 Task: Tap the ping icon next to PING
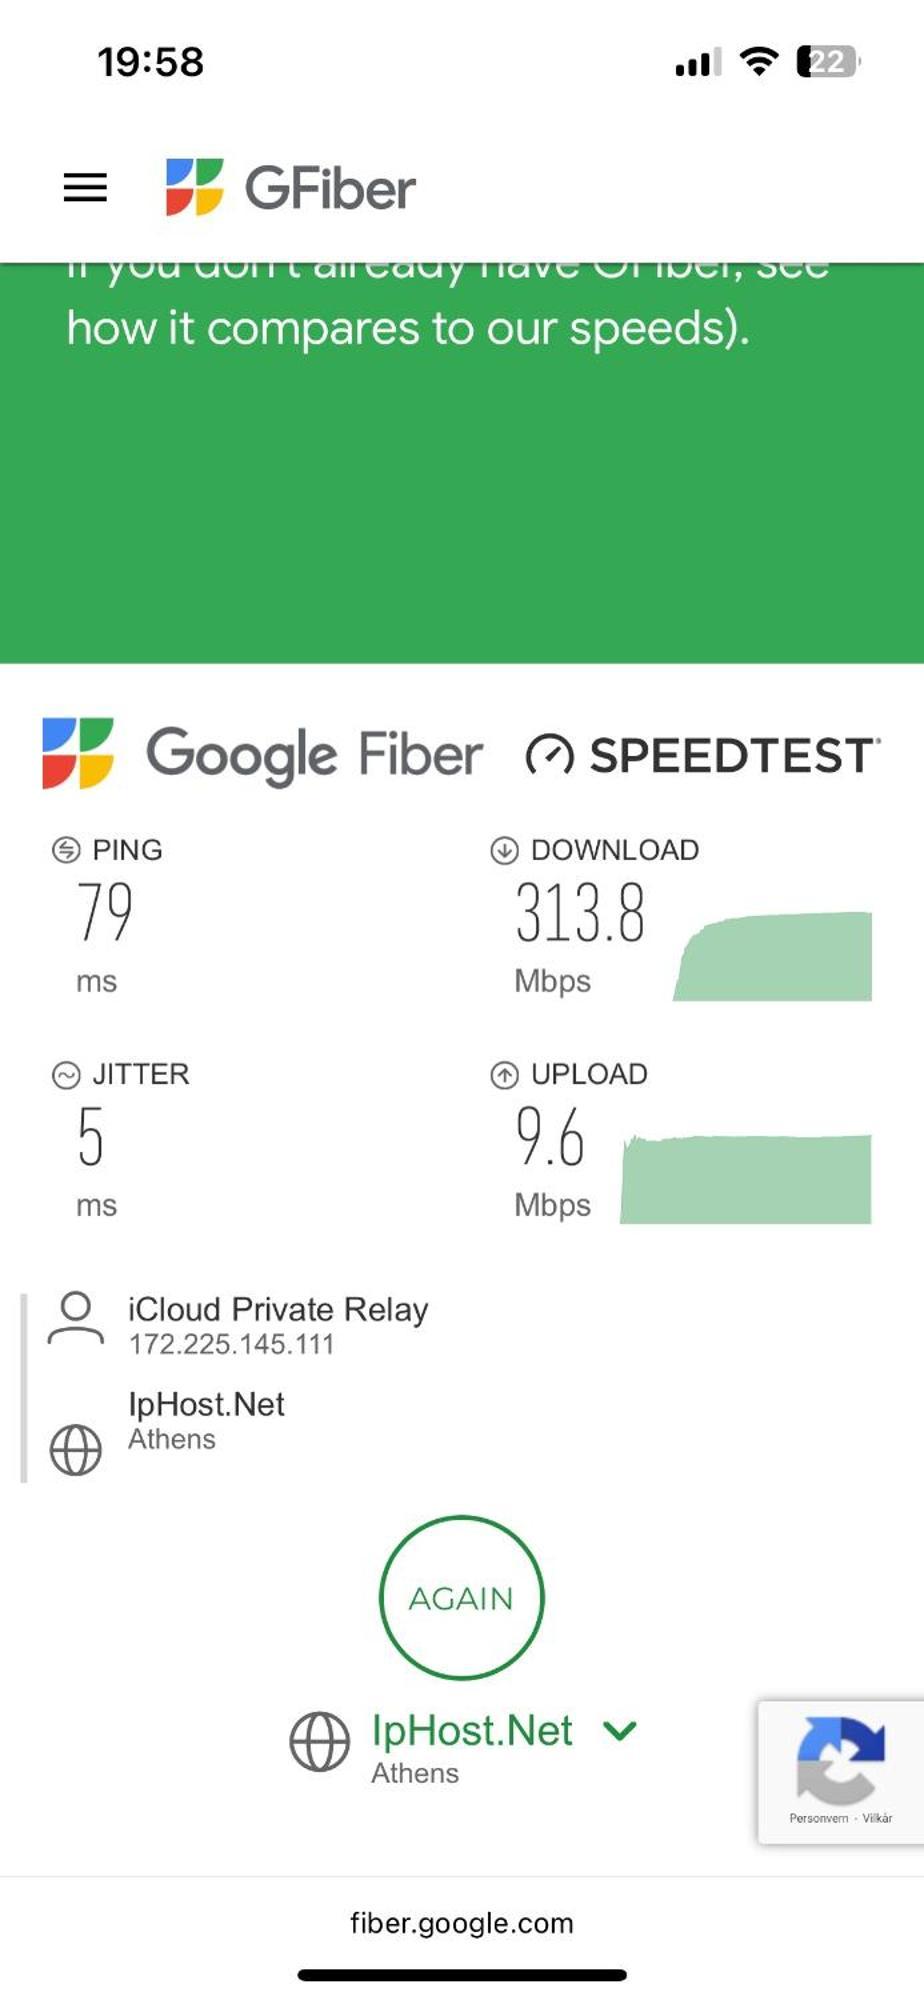click(x=66, y=850)
